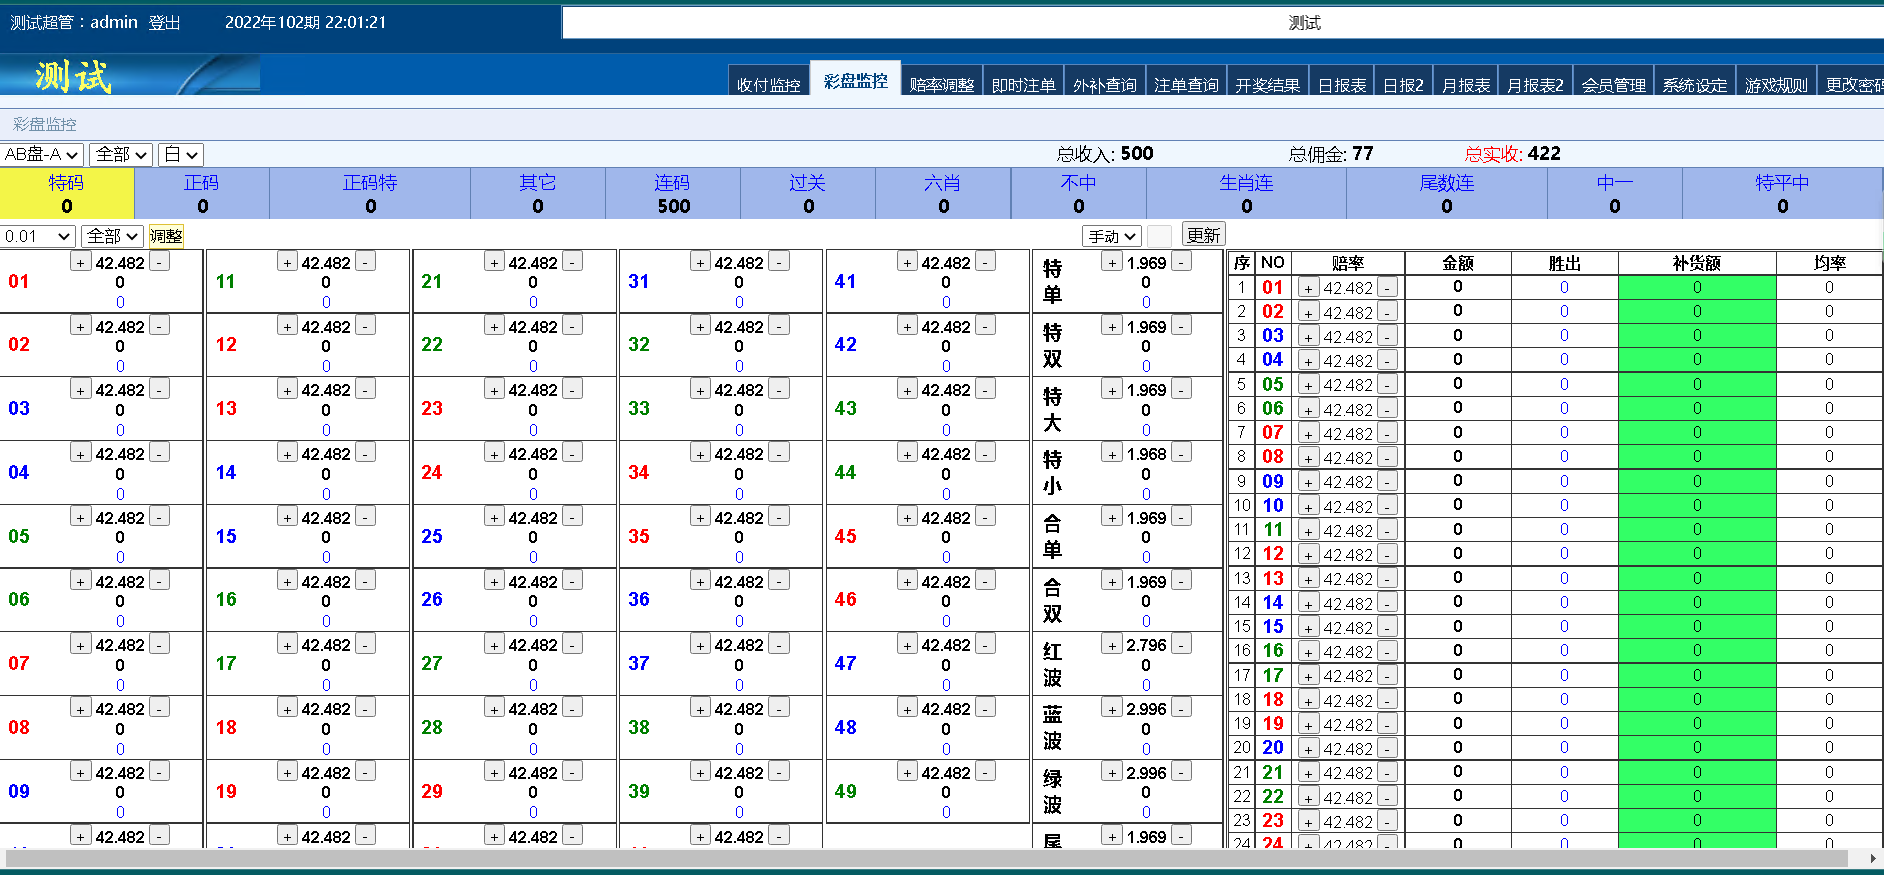
Task: Expand the 手动 update mode dropdown
Action: (x=1112, y=236)
